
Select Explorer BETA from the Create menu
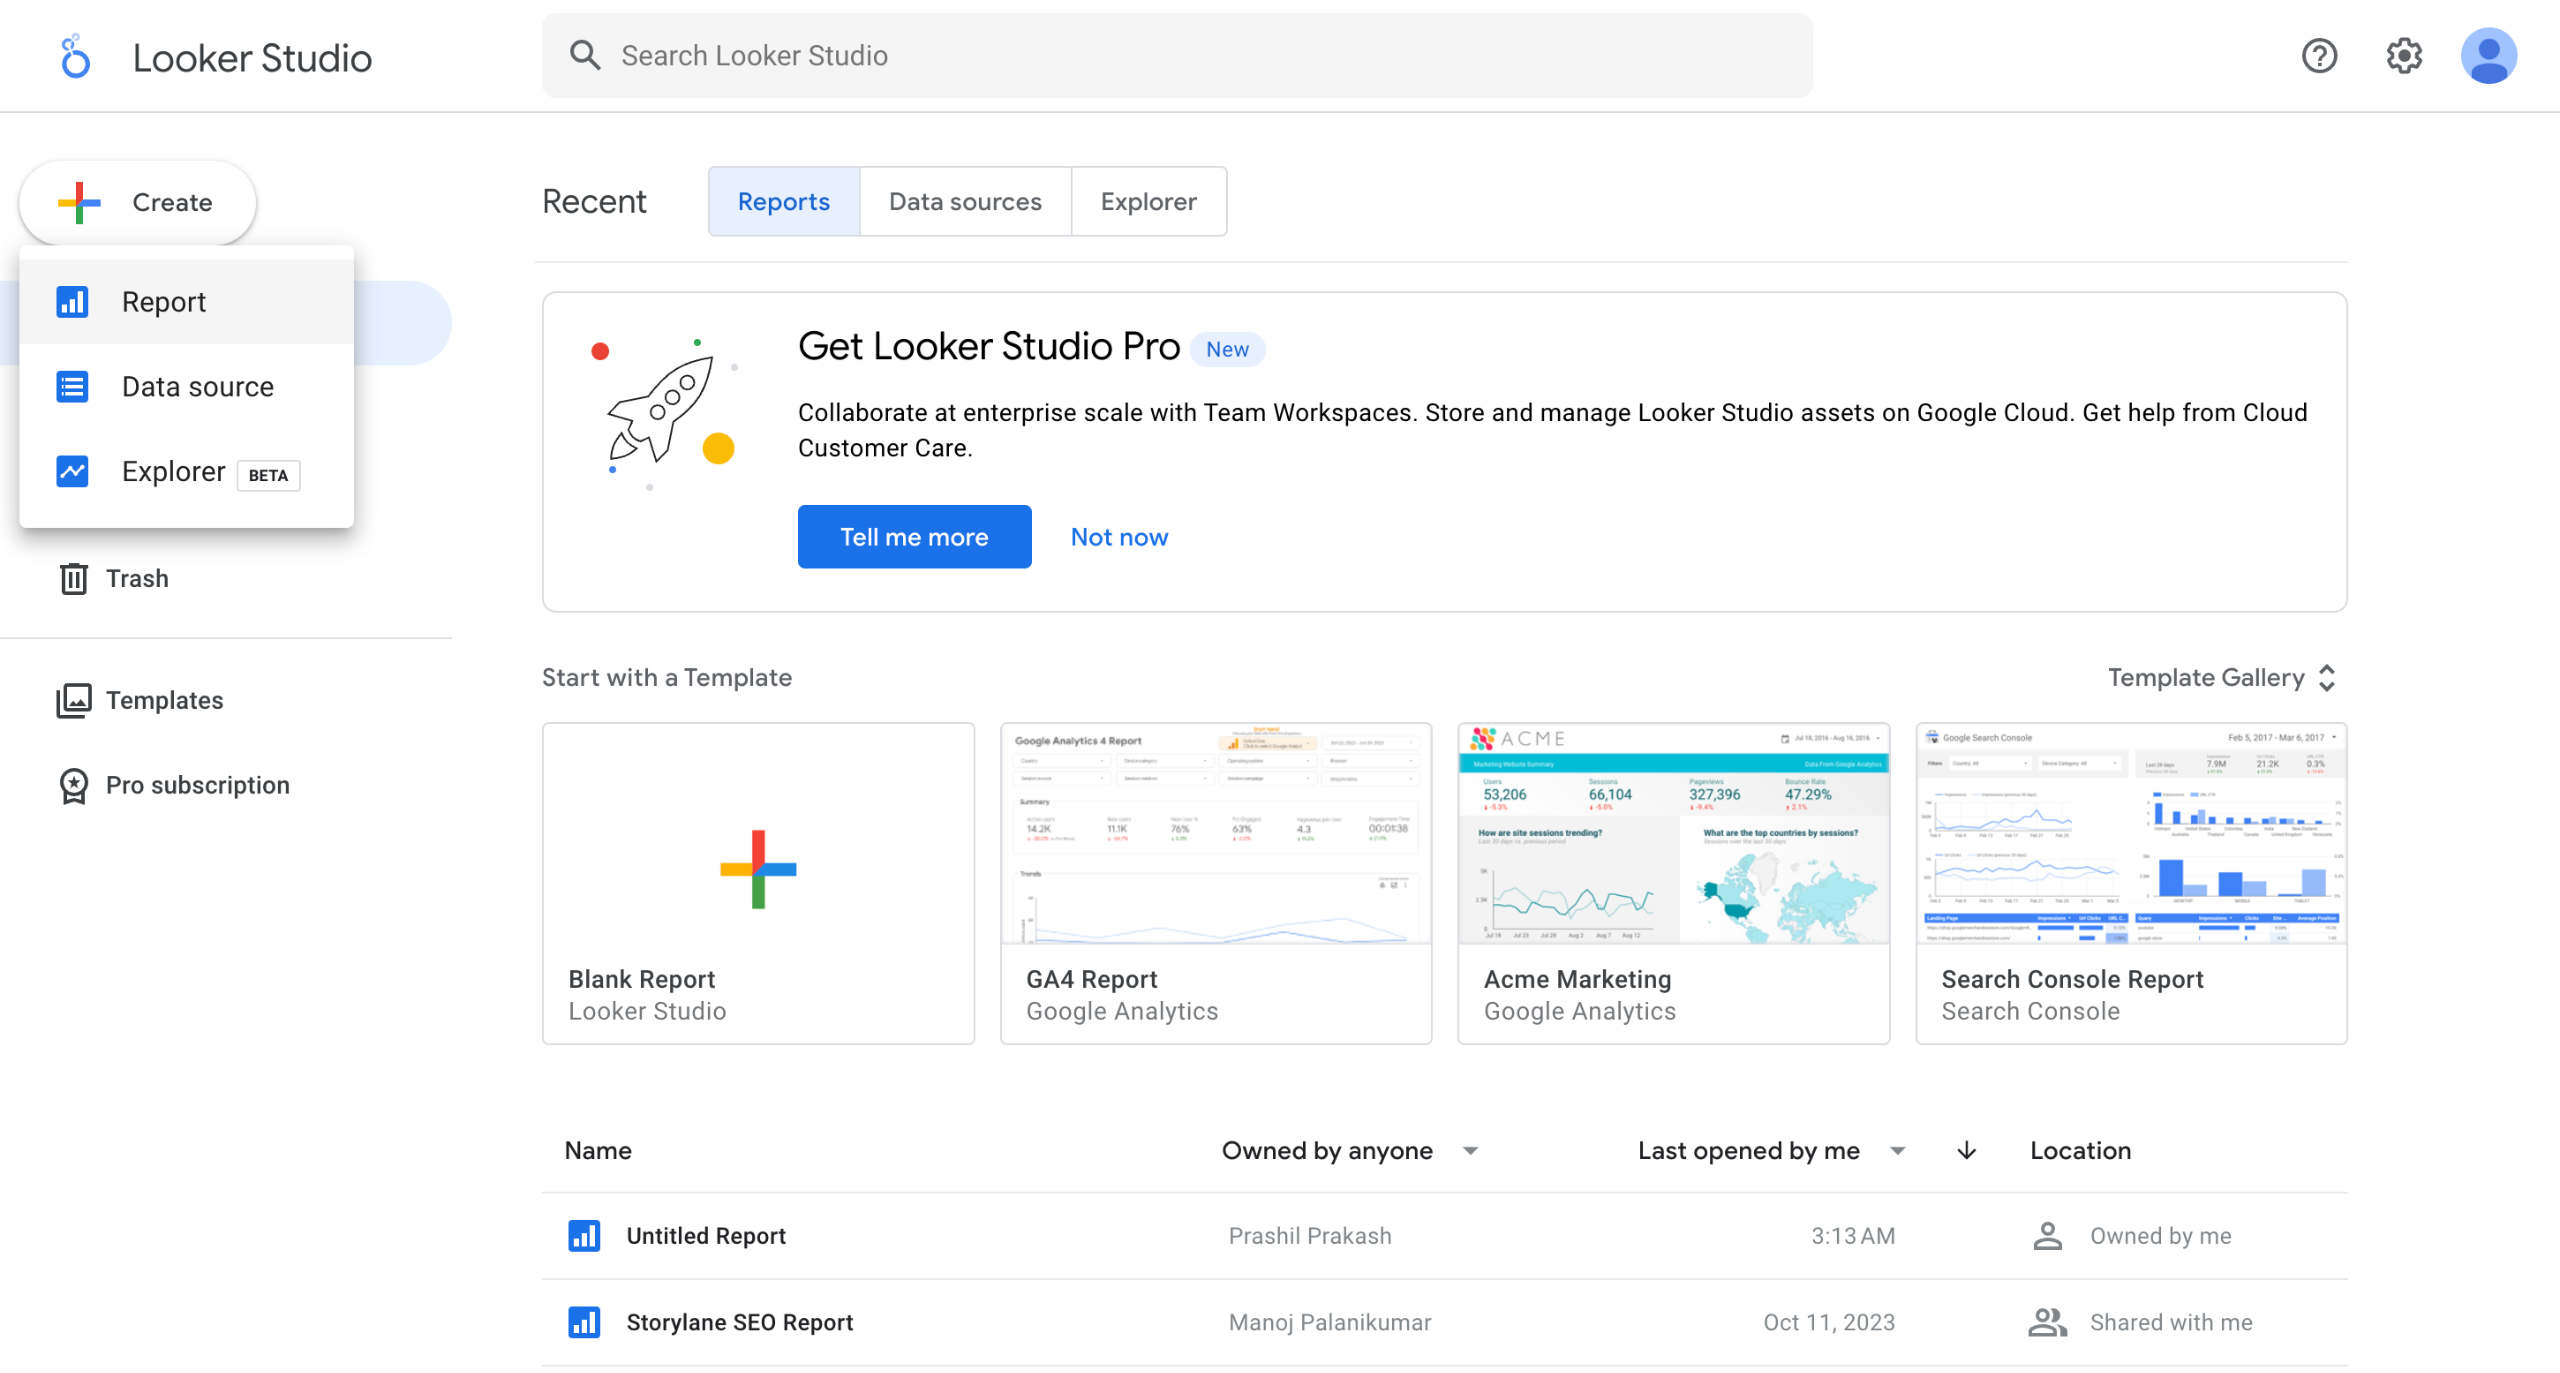(x=186, y=471)
